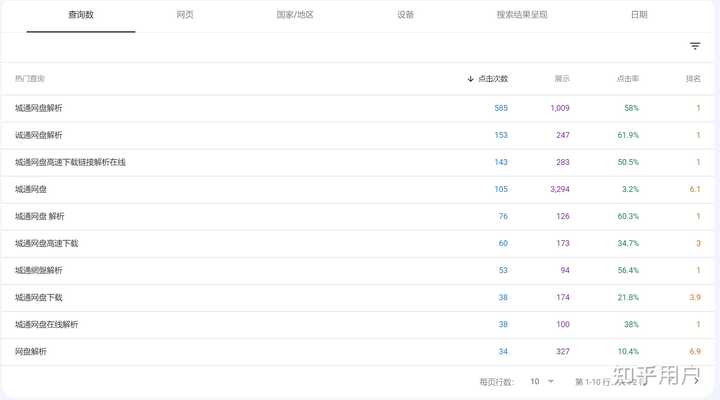Click the 3.2% CTR value
The width and height of the screenshot is (720, 400).
coord(630,189)
